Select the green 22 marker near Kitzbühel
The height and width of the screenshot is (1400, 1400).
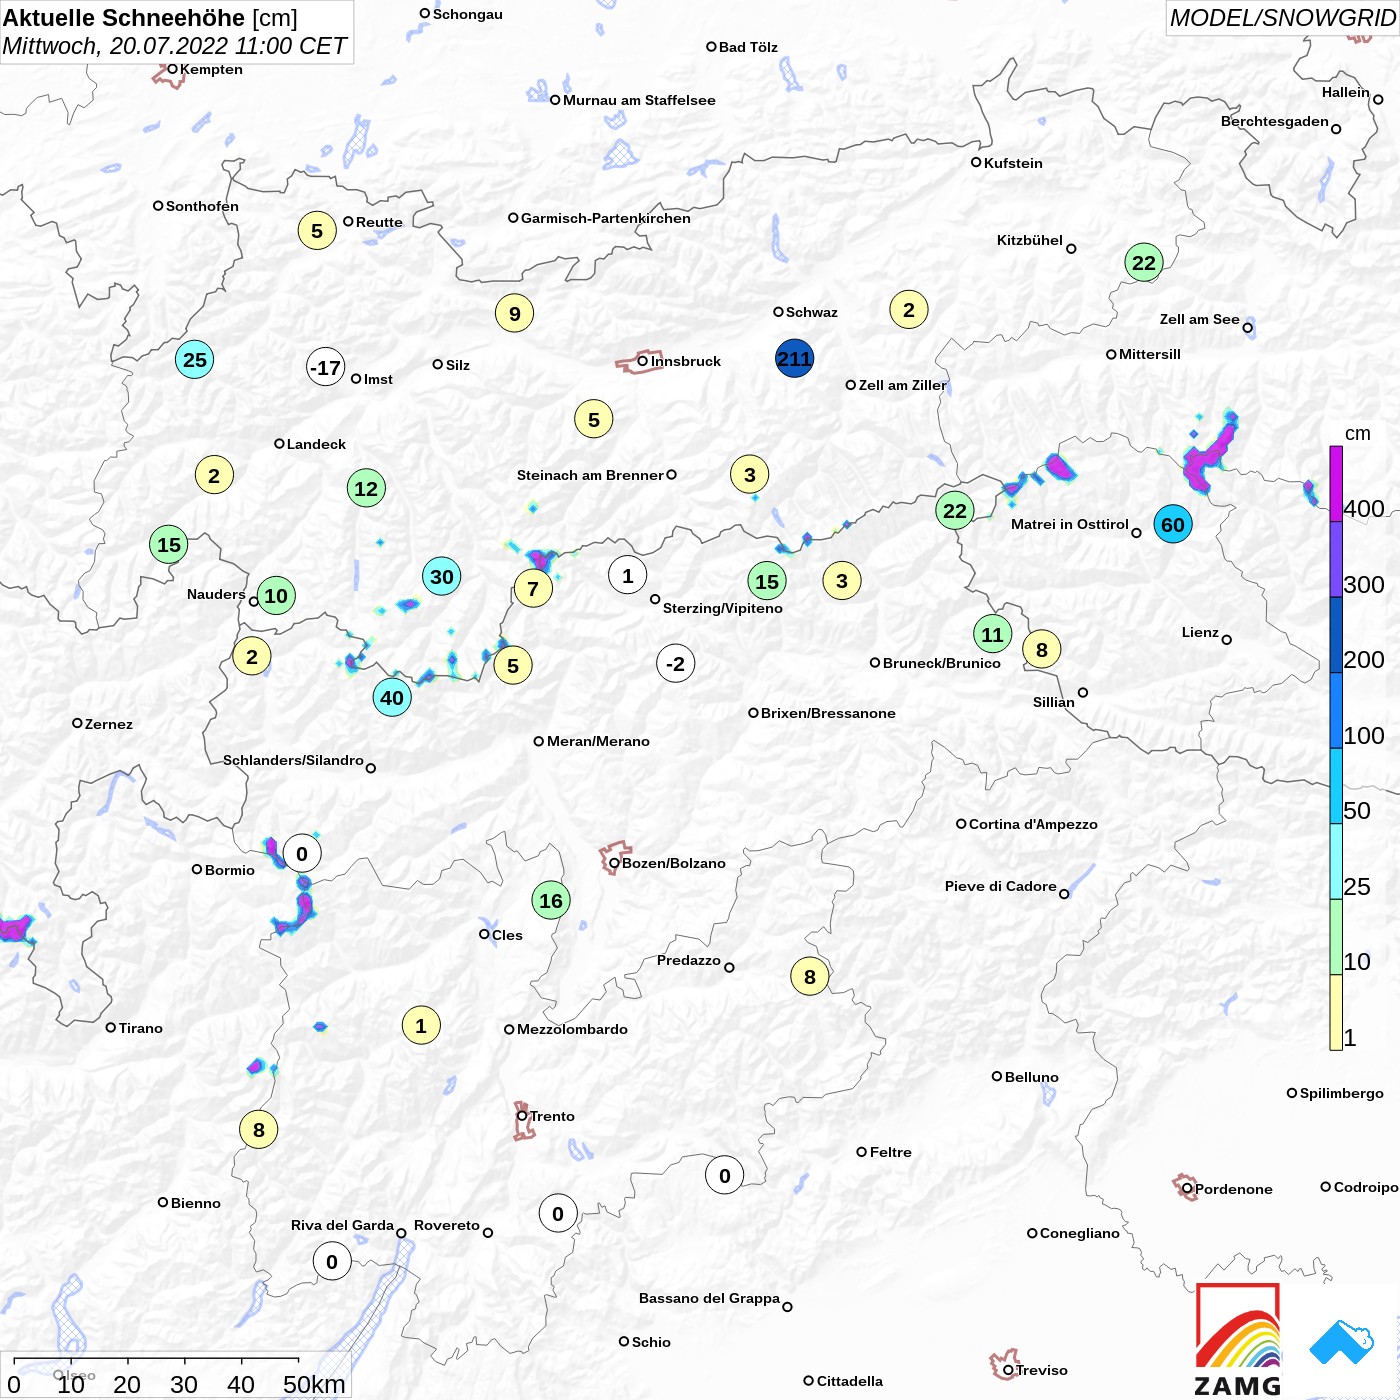pyautogui.click(x=1144, y=263)
